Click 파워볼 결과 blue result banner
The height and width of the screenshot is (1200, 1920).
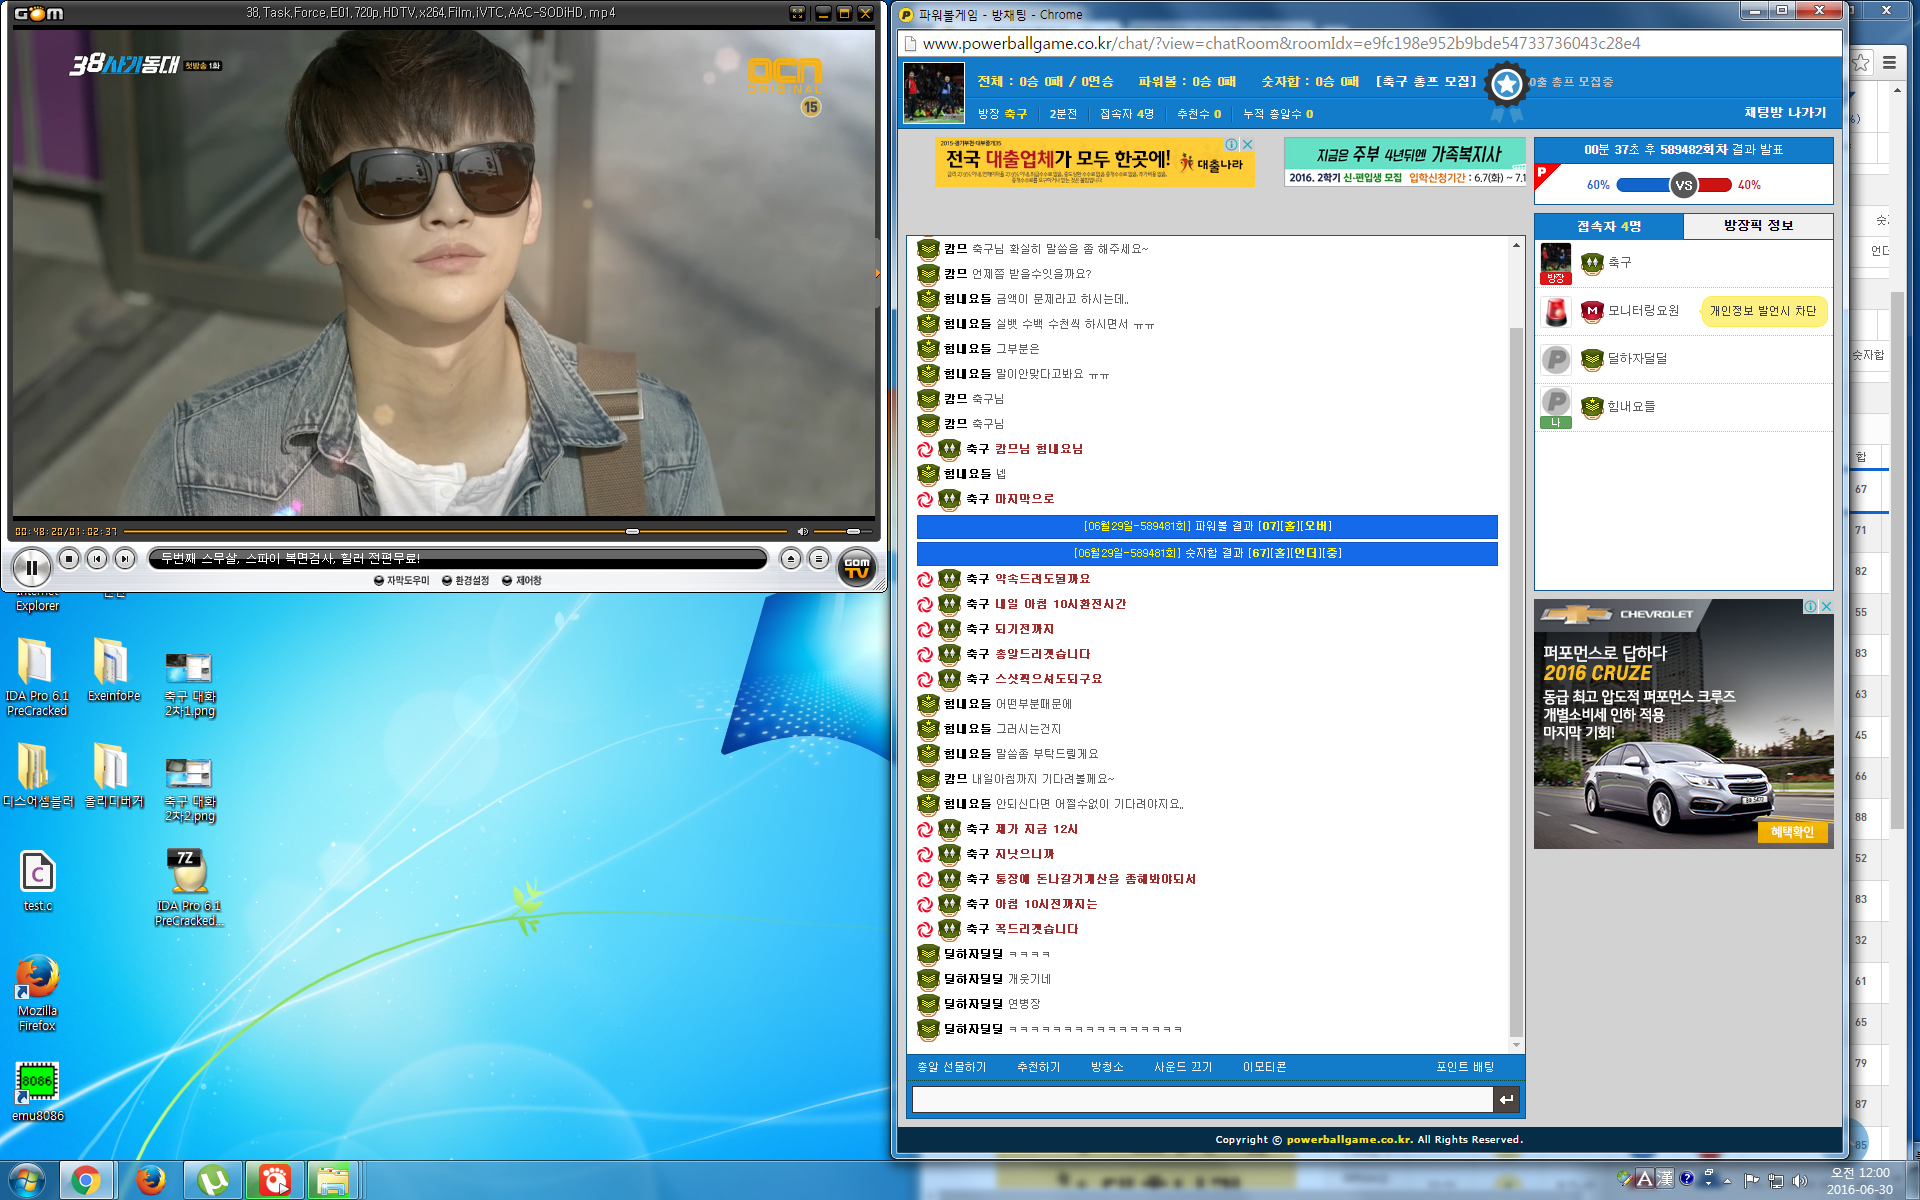(x=1207, y=526)
